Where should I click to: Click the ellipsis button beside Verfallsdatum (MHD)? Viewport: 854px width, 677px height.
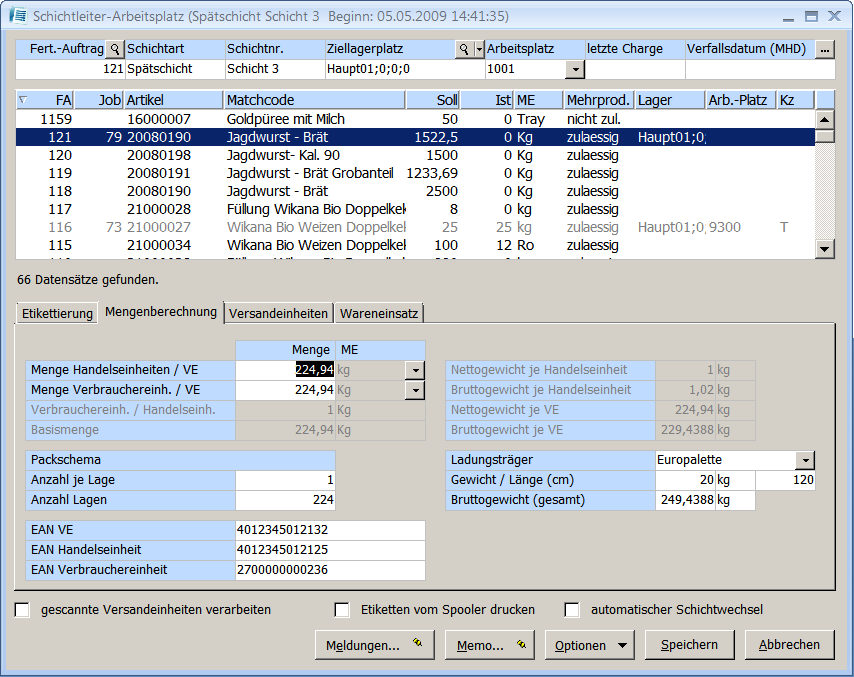click(824, 49)
